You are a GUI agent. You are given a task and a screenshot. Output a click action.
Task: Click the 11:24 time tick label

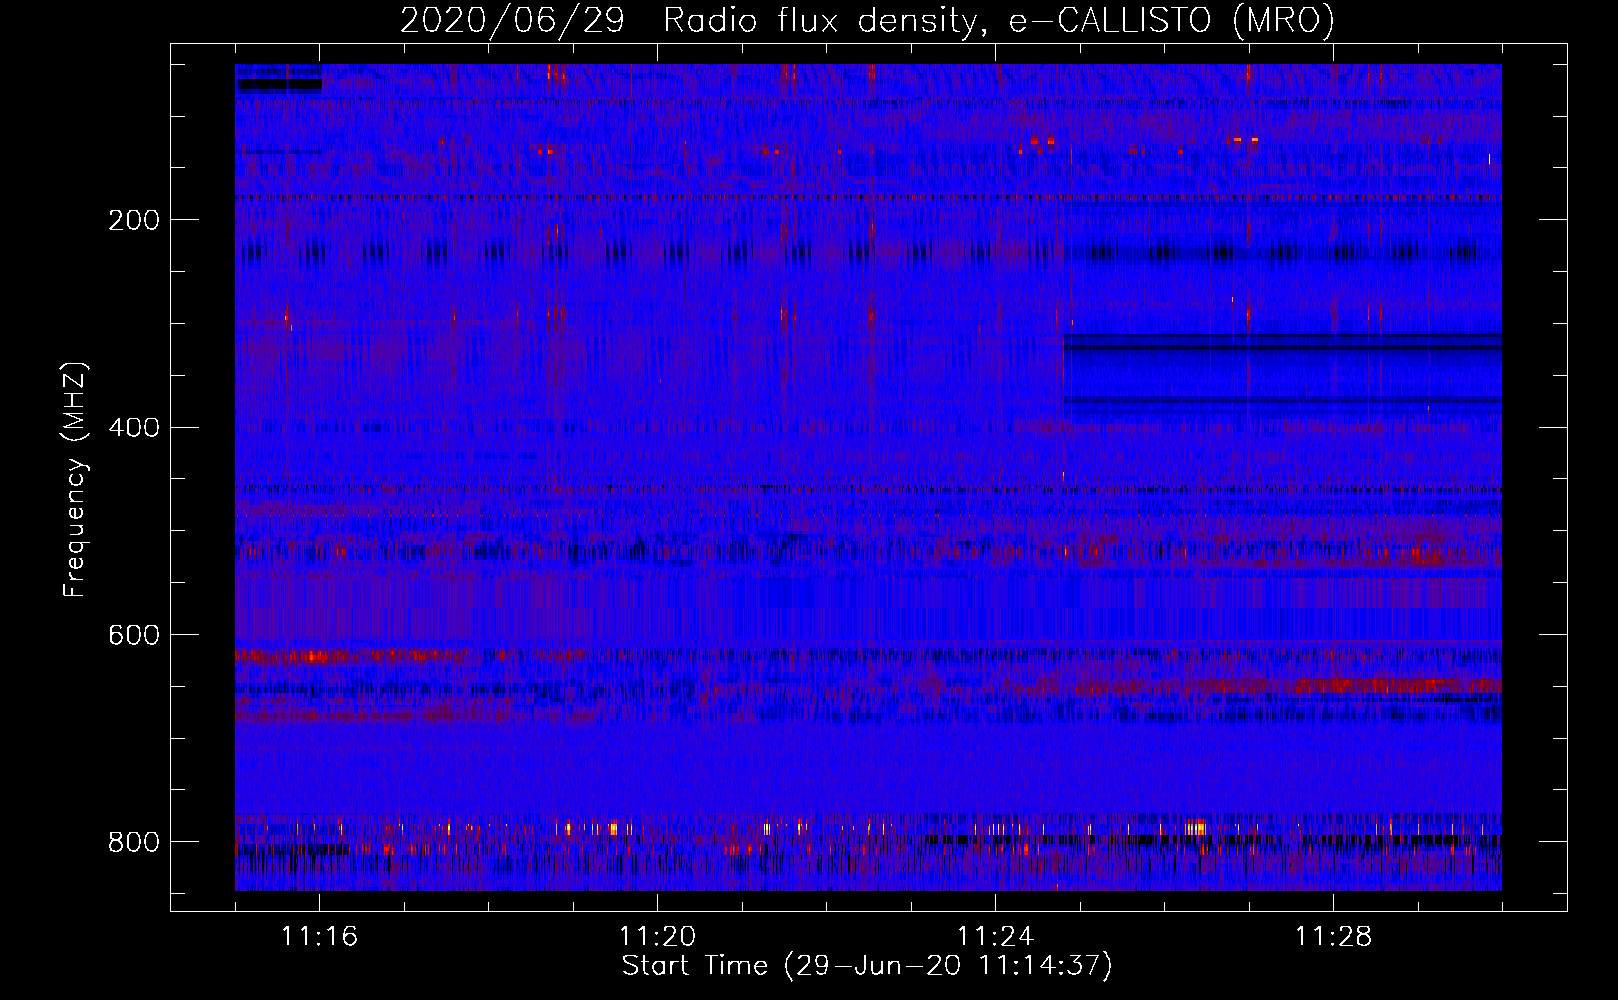[x=995, y=937]
